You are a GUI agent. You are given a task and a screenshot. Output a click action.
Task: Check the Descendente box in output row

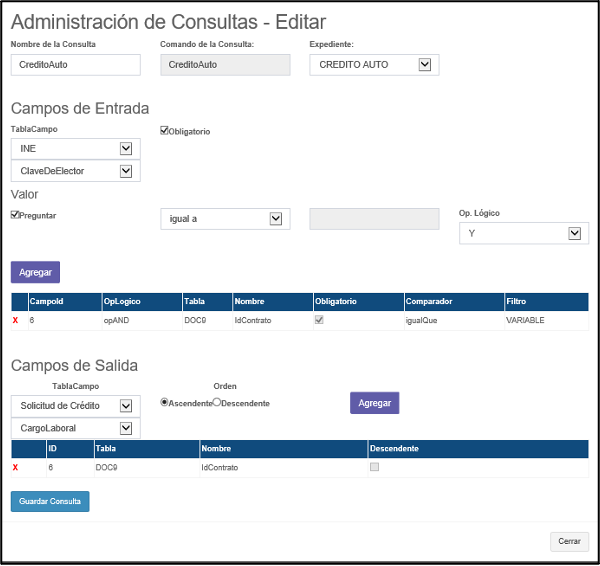point(374,467)
